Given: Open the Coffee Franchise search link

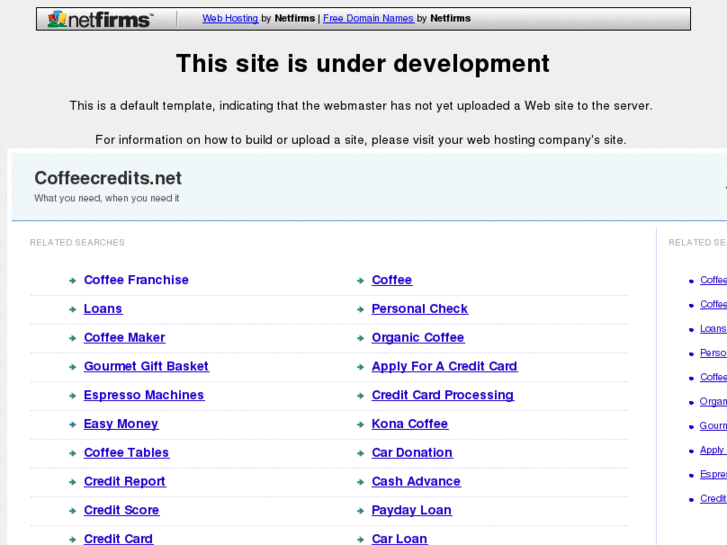Looking at the screenshot, I should point(136,280).
